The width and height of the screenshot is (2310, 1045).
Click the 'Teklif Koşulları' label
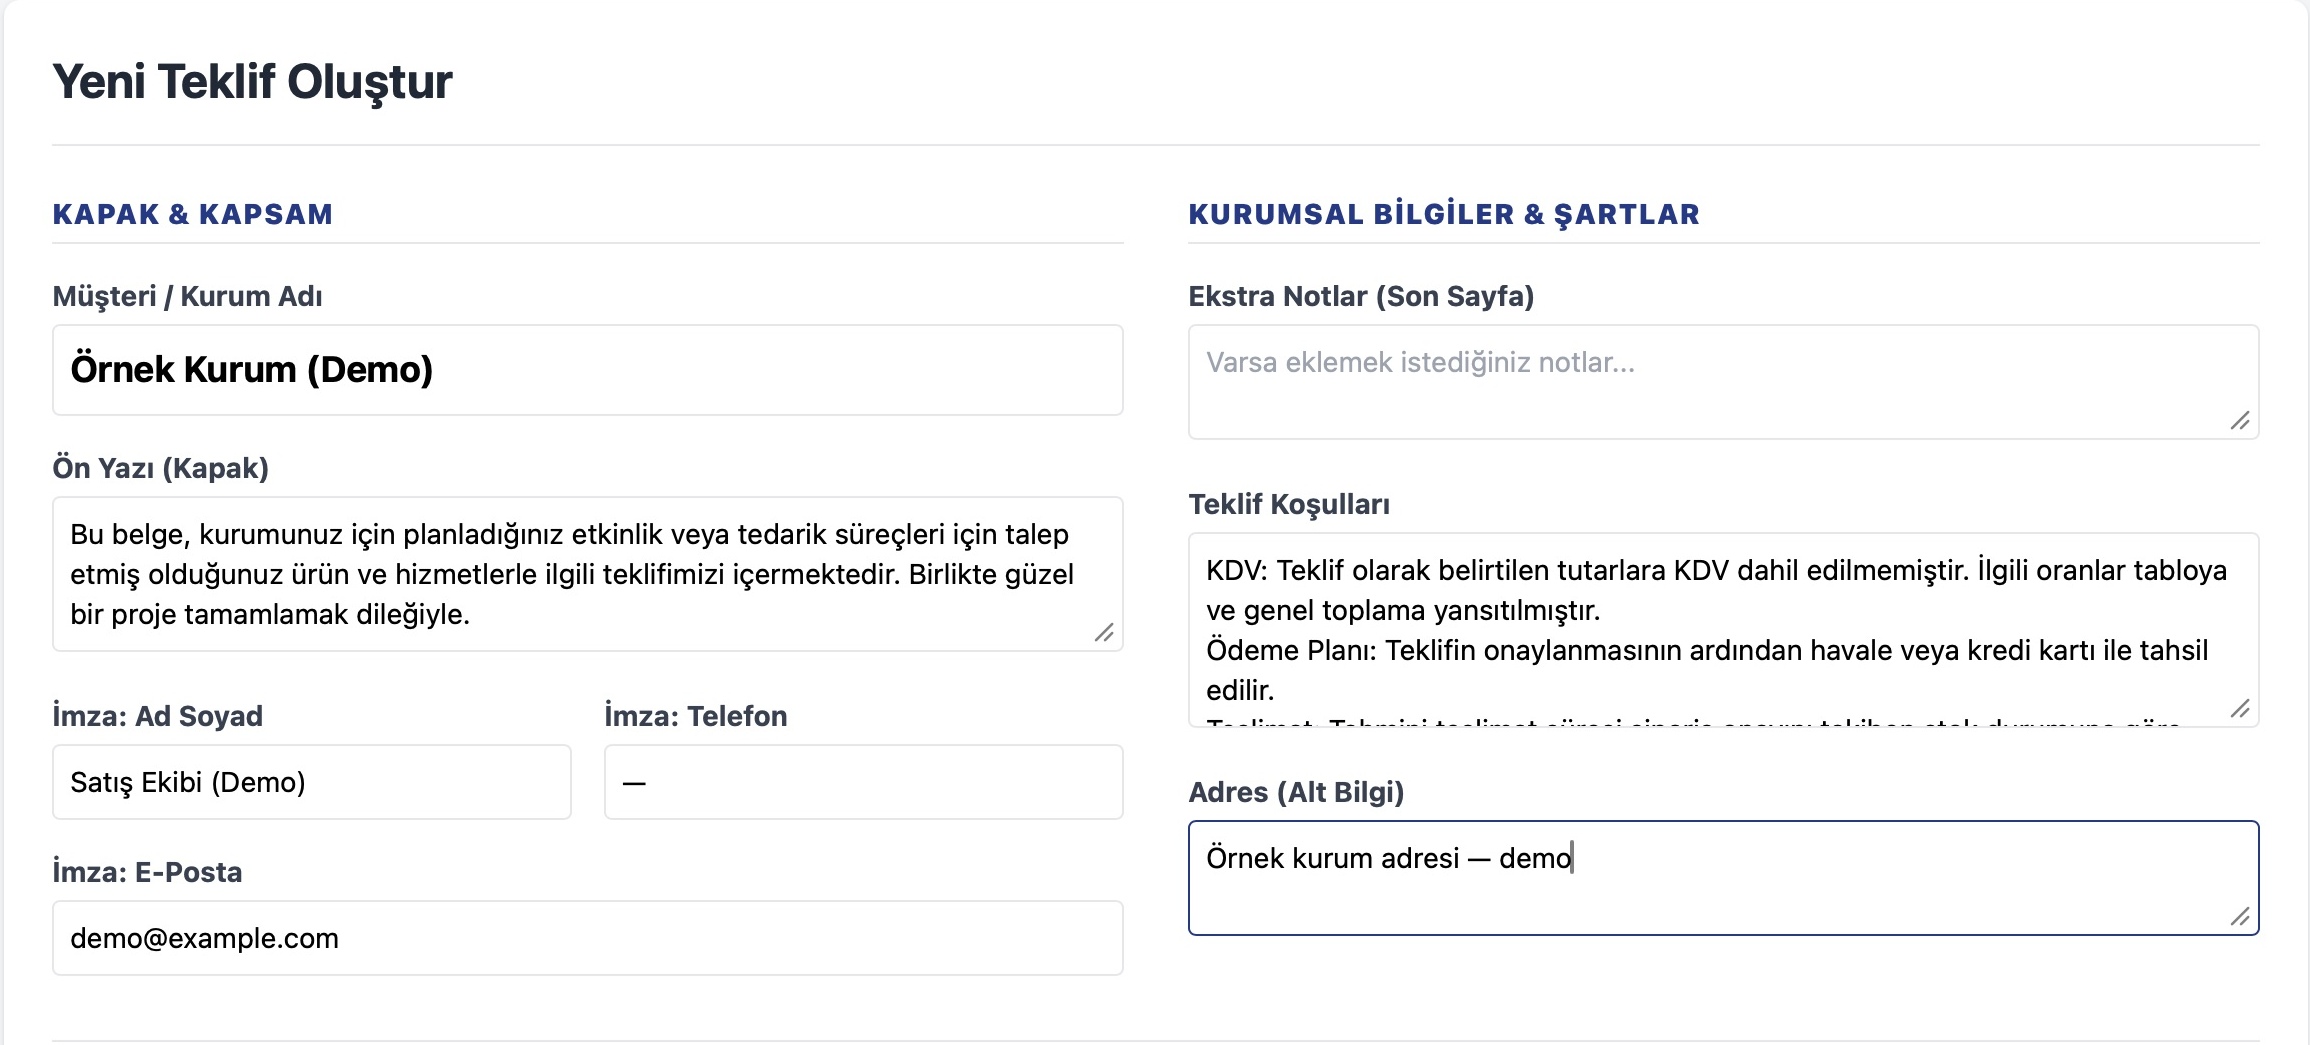coord(1289,504)
